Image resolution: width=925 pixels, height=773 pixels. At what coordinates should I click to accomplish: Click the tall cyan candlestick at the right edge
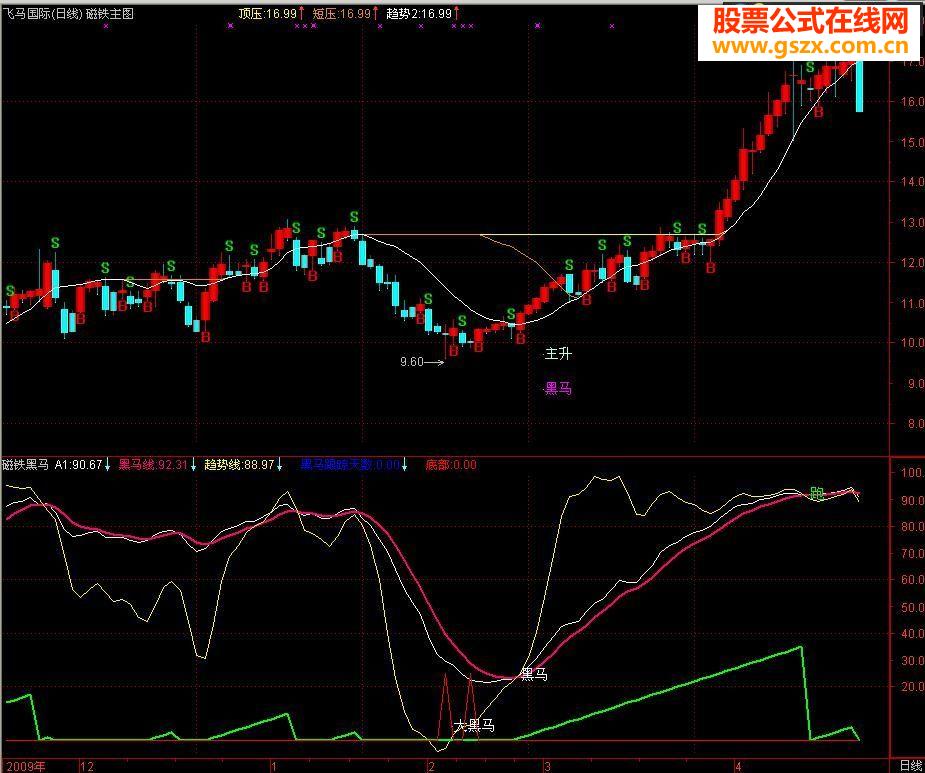(x=860, y=86)
